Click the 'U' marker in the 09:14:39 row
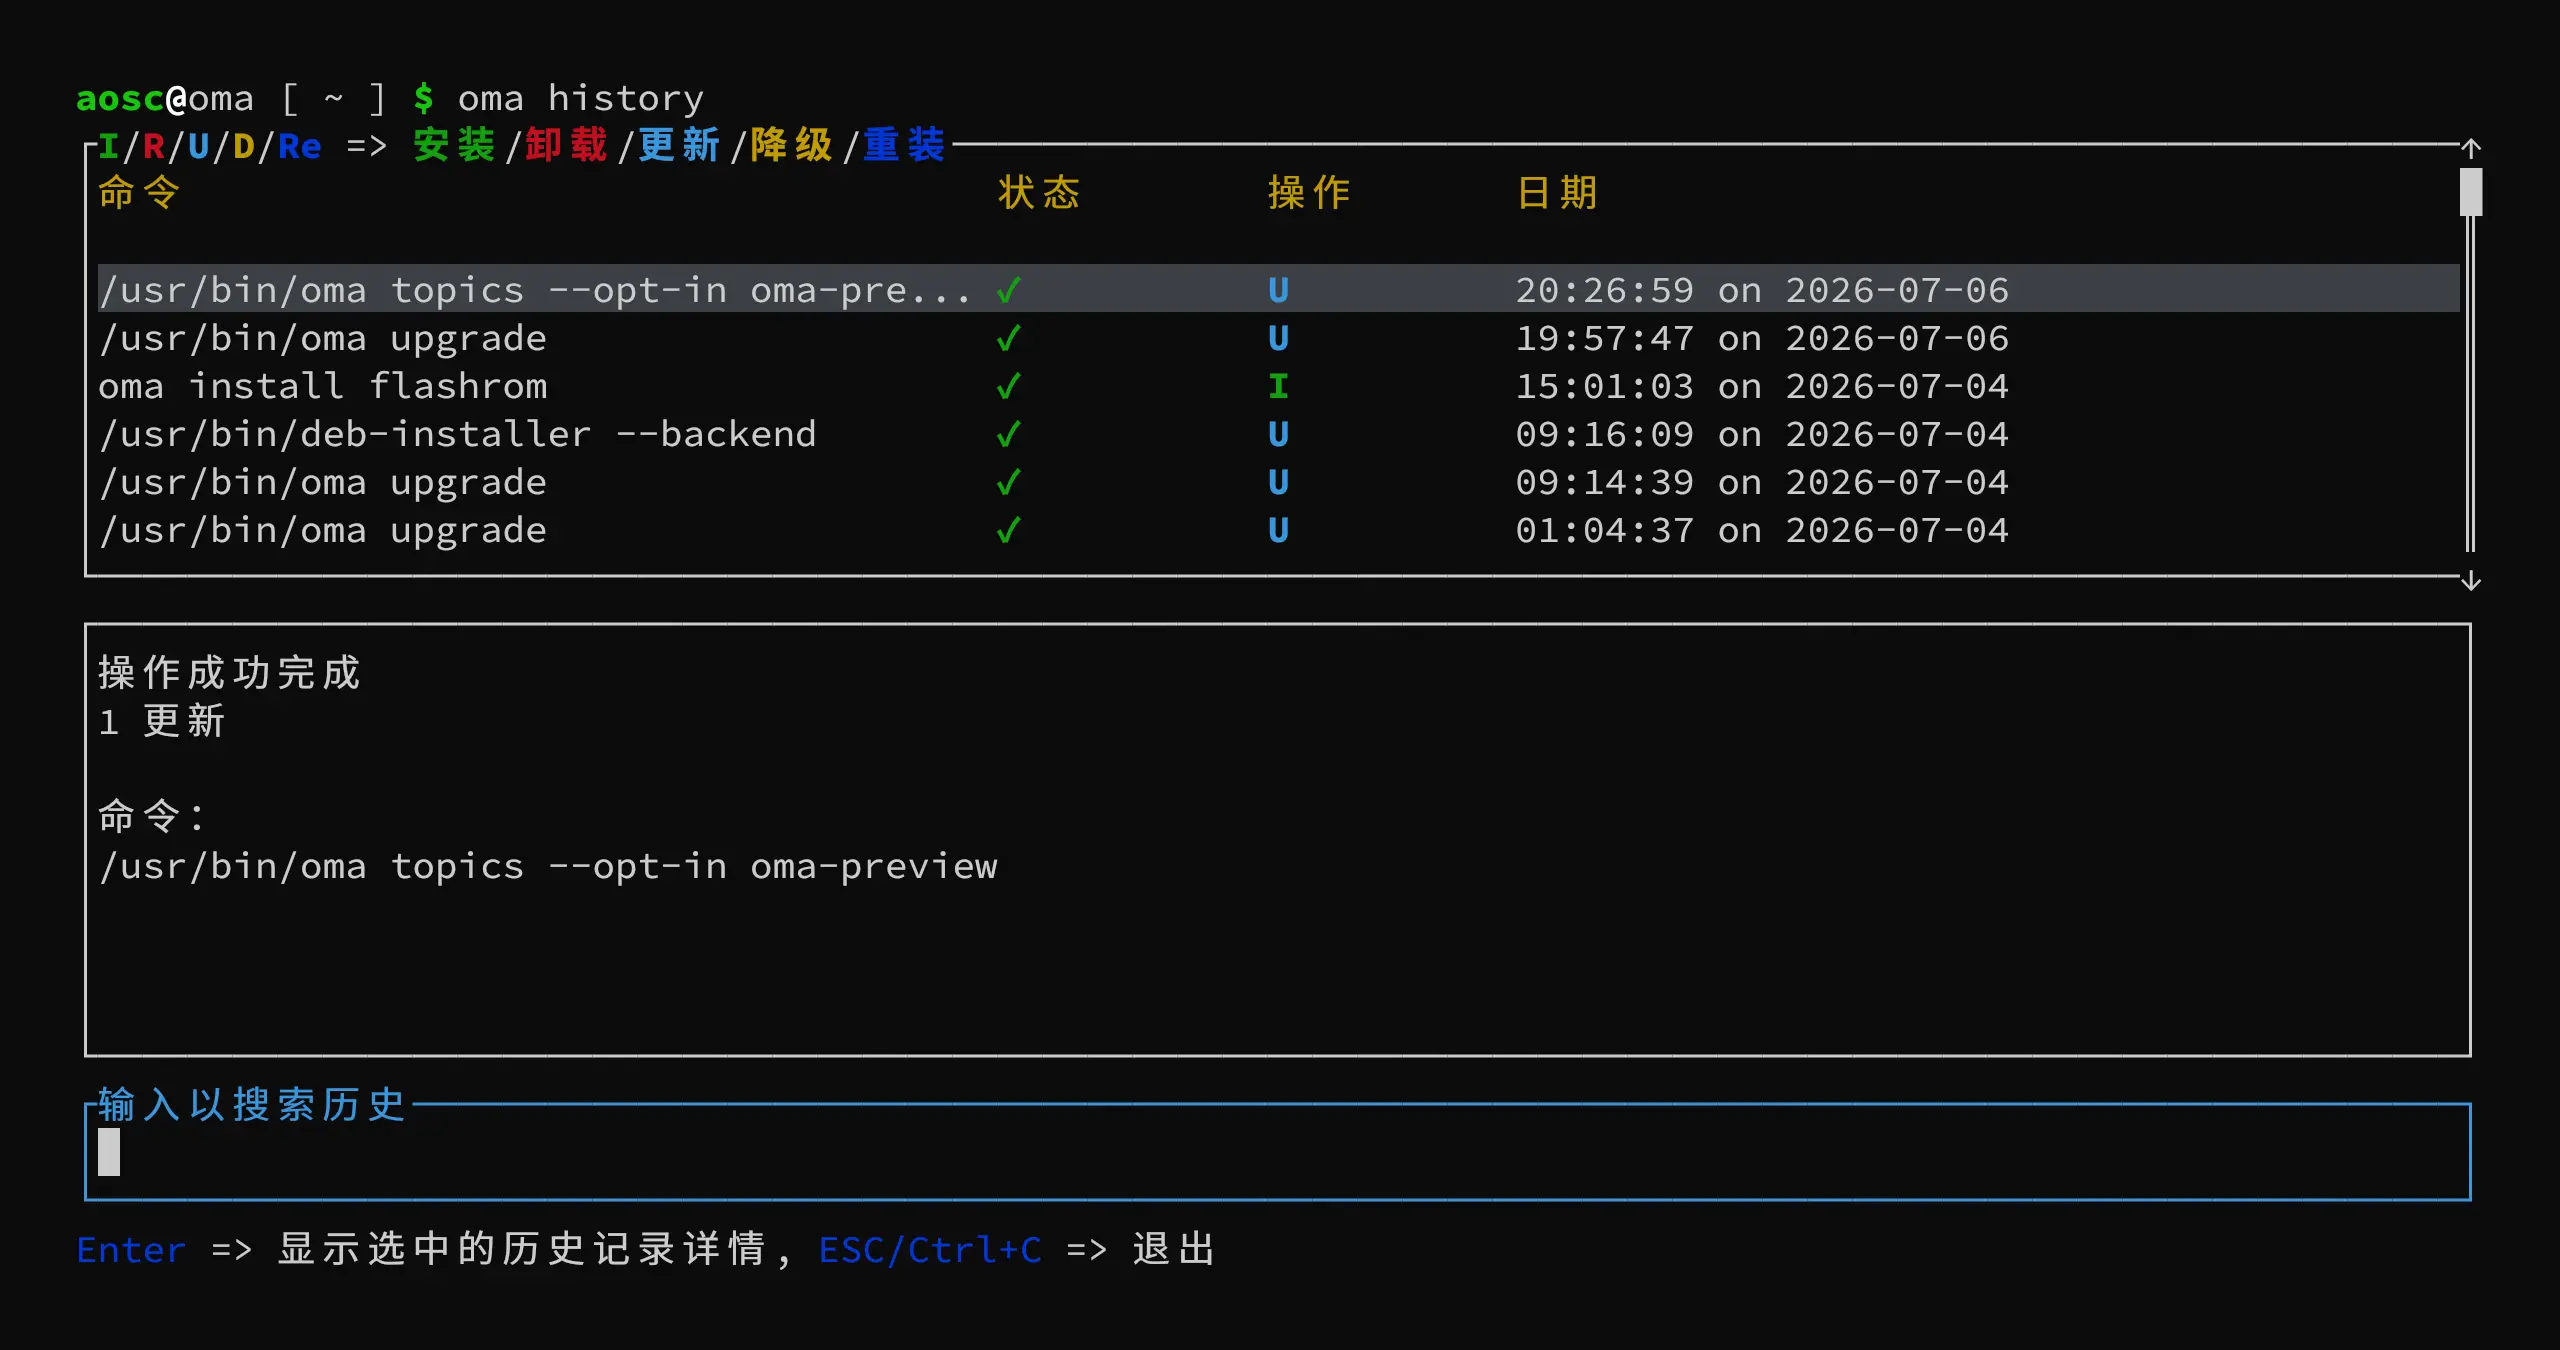 (1278, 482)
